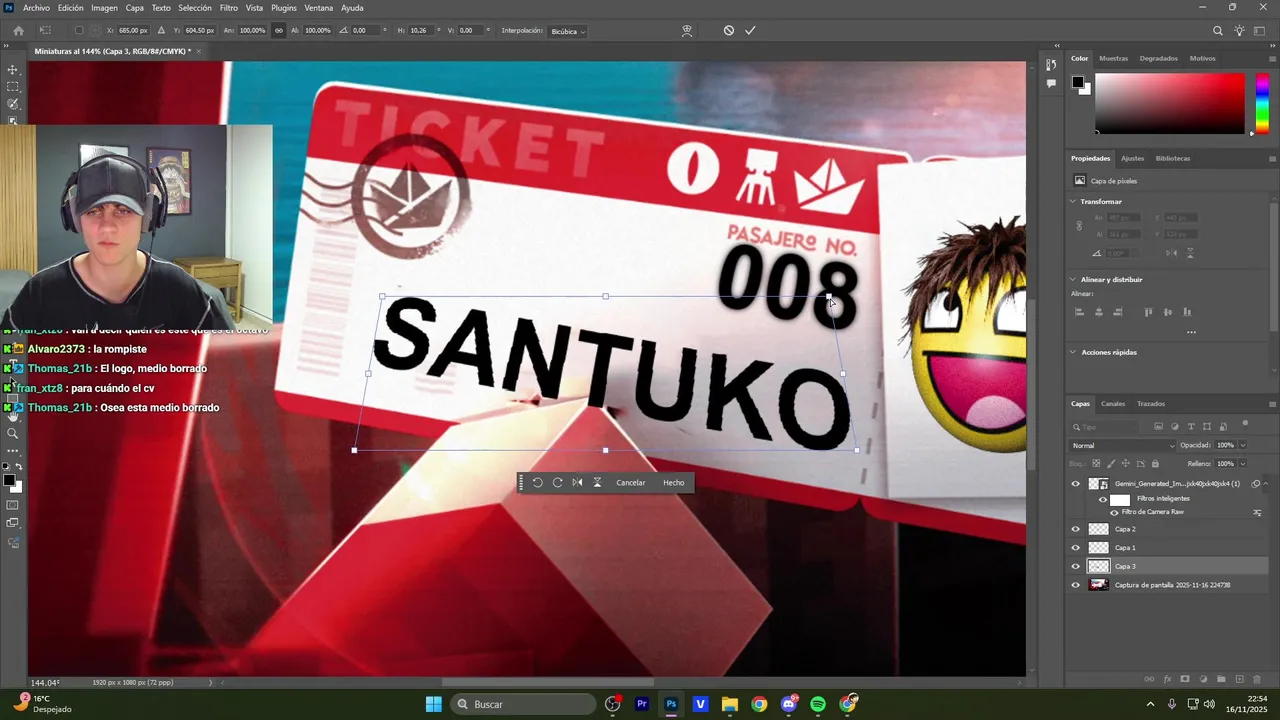
Task: Click Hecho in the contextual taskbar
Action: click(x=674, y=483)
